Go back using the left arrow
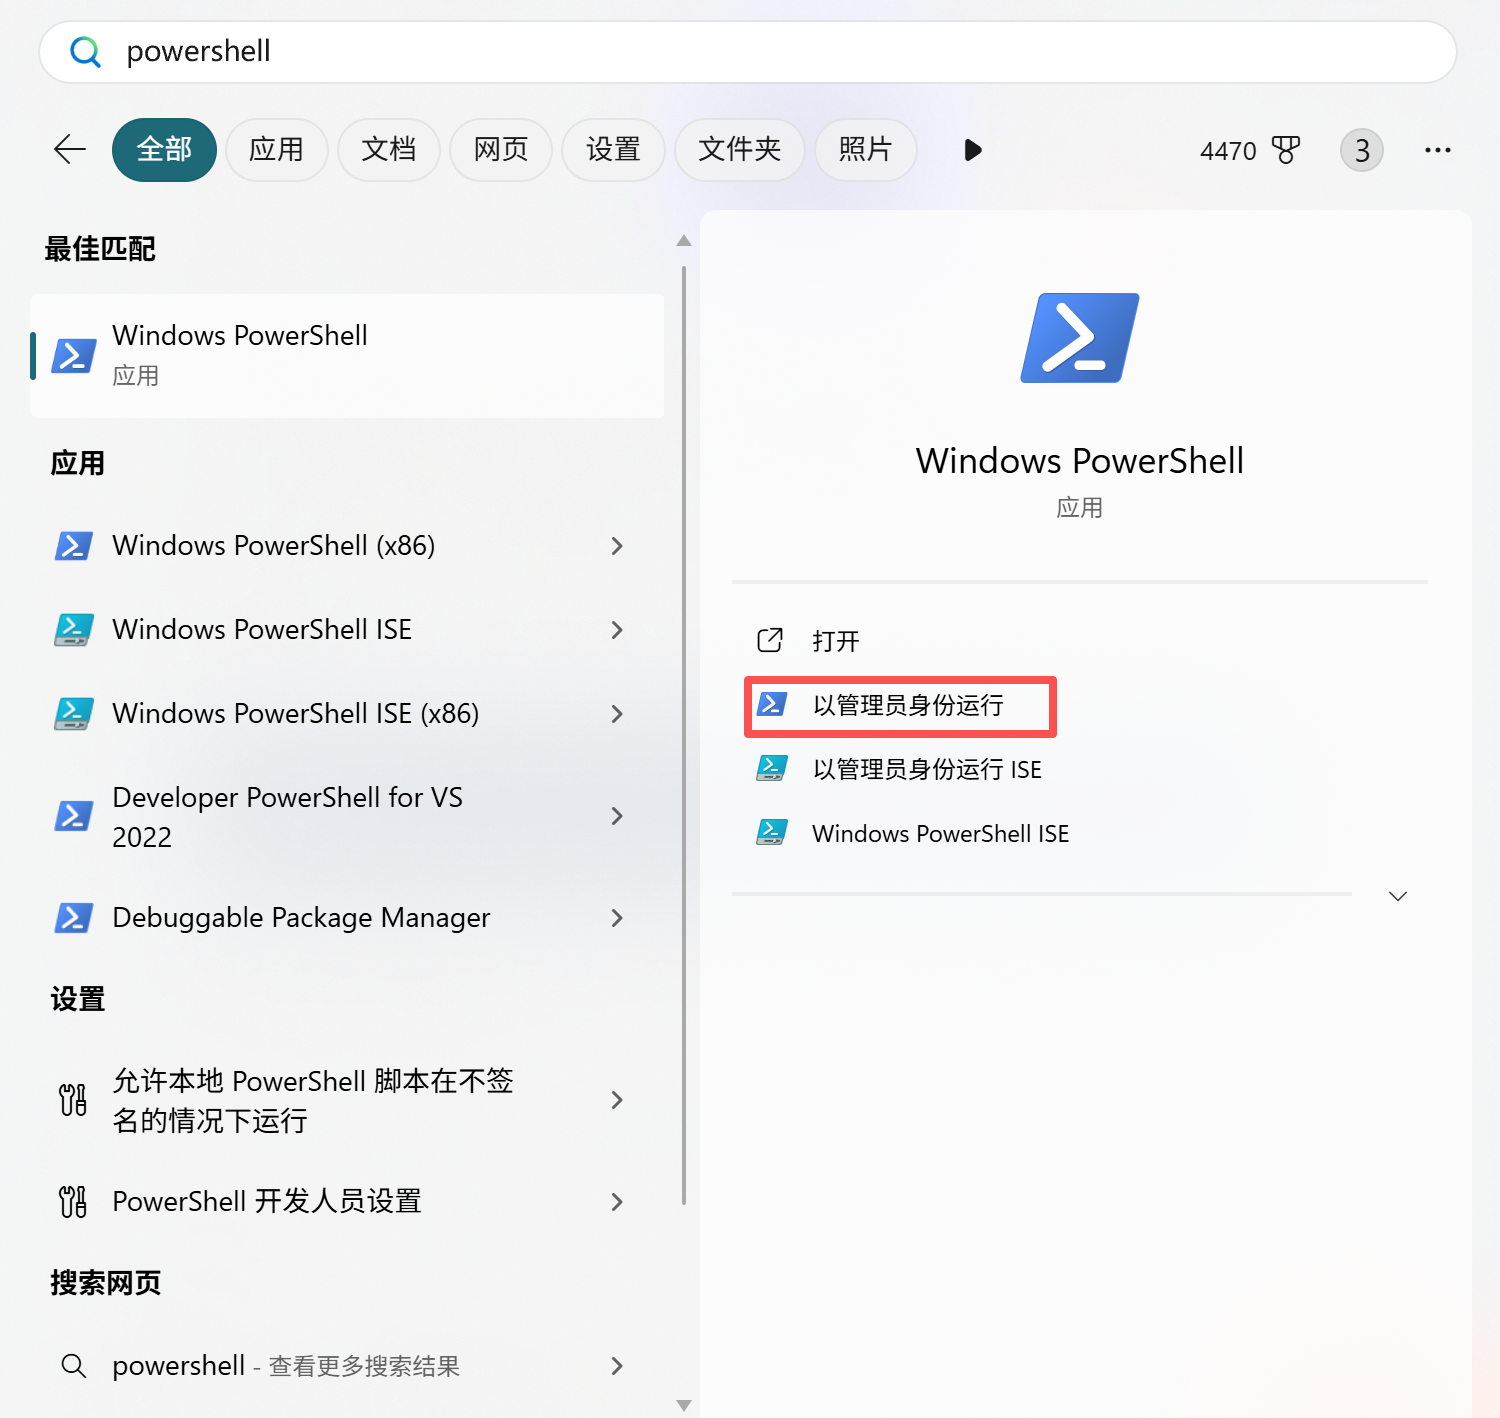This screenshot has height=1418, width=1500. point(70,150)
